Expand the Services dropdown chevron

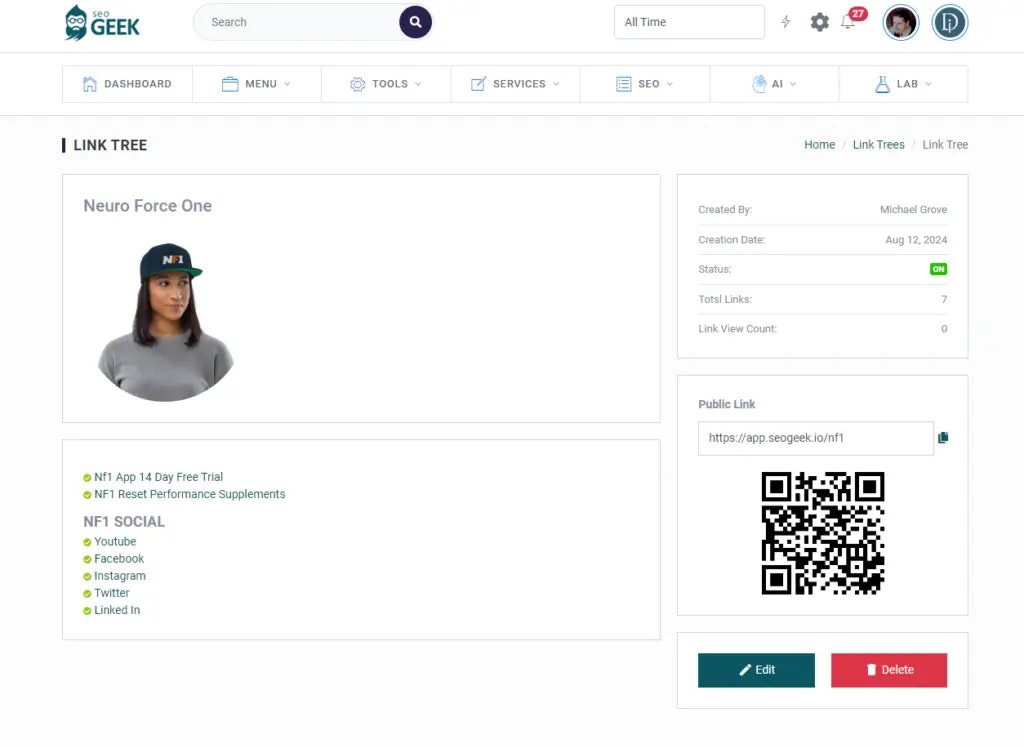[x=556, y=84]
